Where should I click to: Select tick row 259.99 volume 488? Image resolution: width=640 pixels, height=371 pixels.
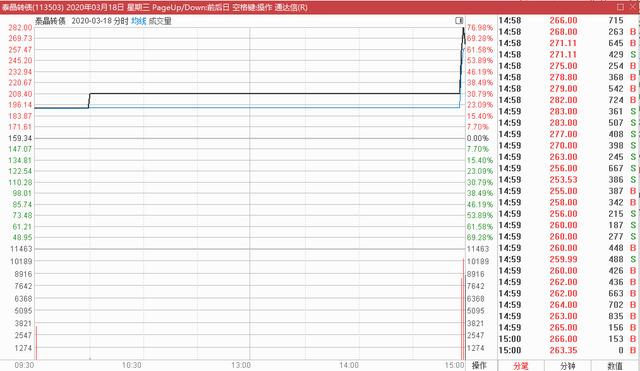pyautogui.click(x=568, y=260)
